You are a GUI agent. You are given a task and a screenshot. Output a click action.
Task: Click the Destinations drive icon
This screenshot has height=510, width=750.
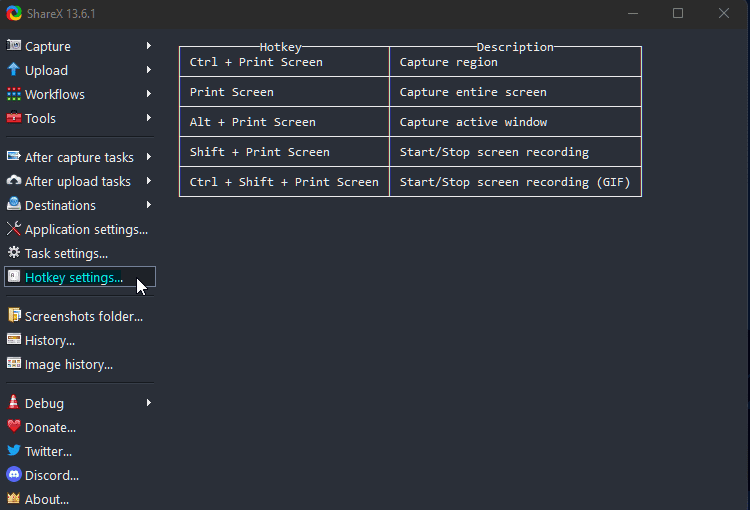pos(14,204)
